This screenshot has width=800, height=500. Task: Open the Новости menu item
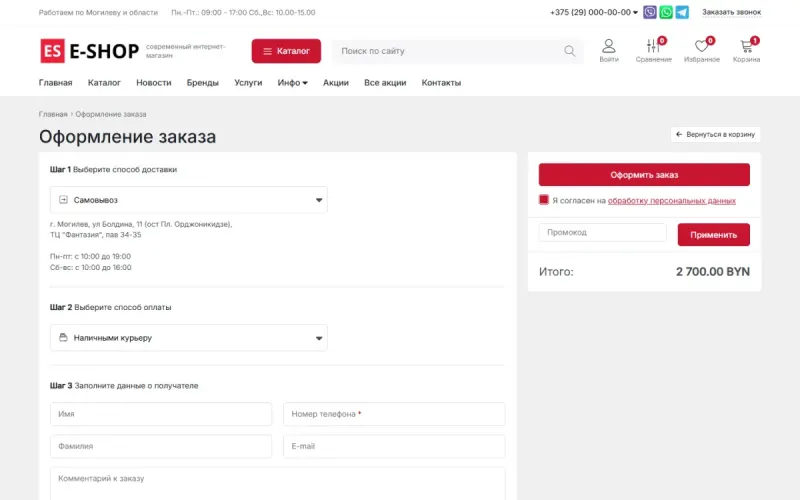[154, 83]
